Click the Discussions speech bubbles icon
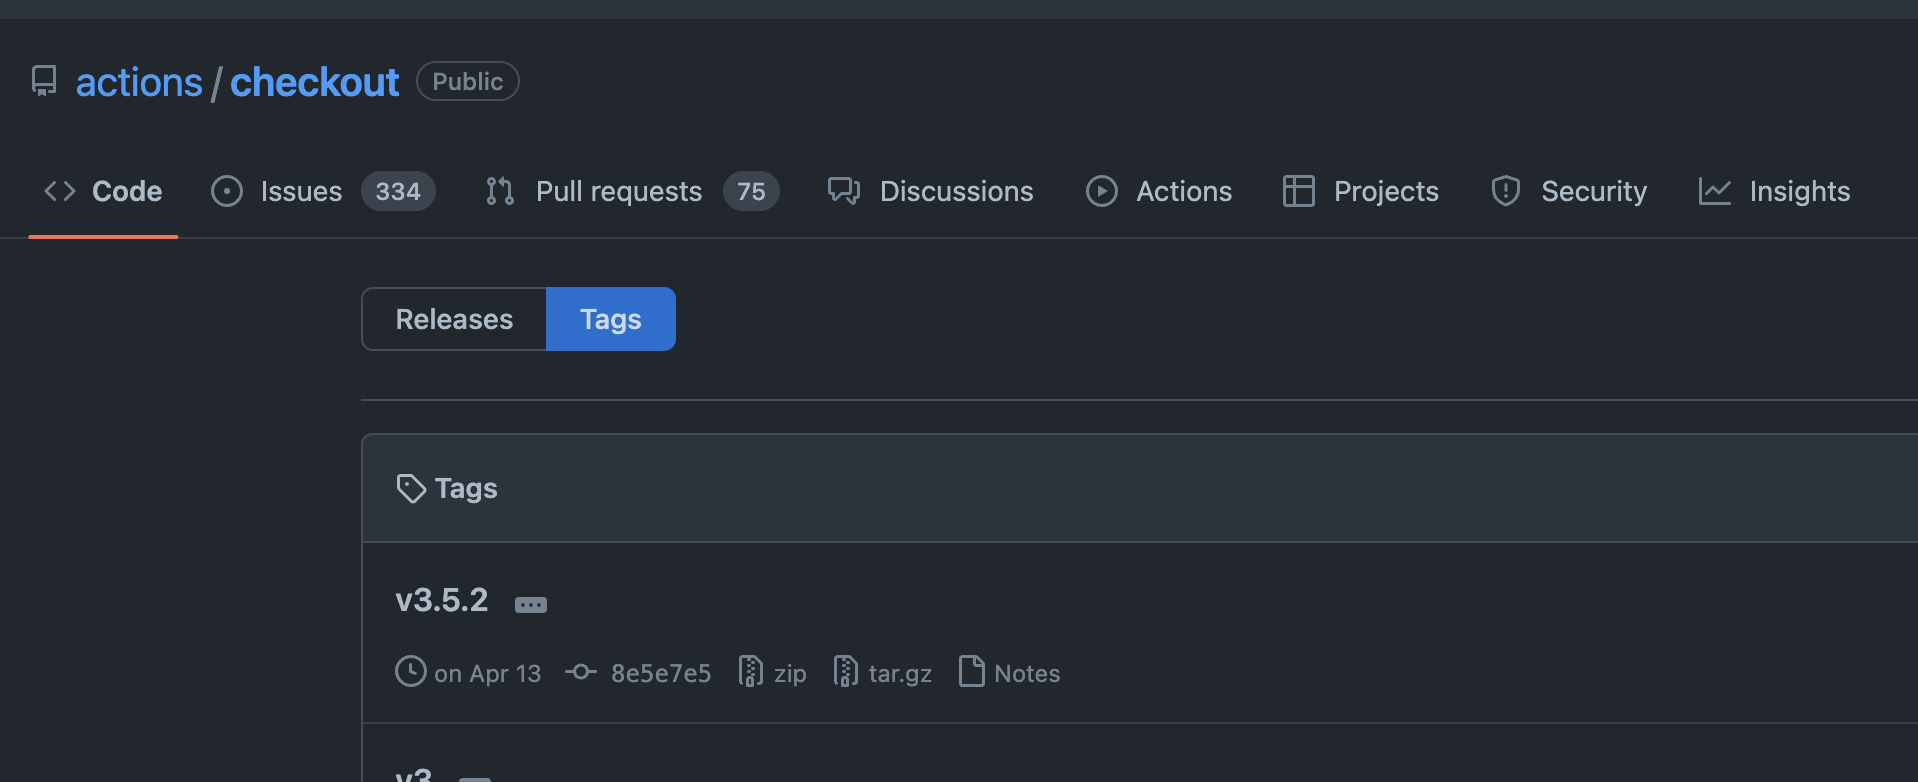This screenshot has width=1918, height=782. coord(844,191)
